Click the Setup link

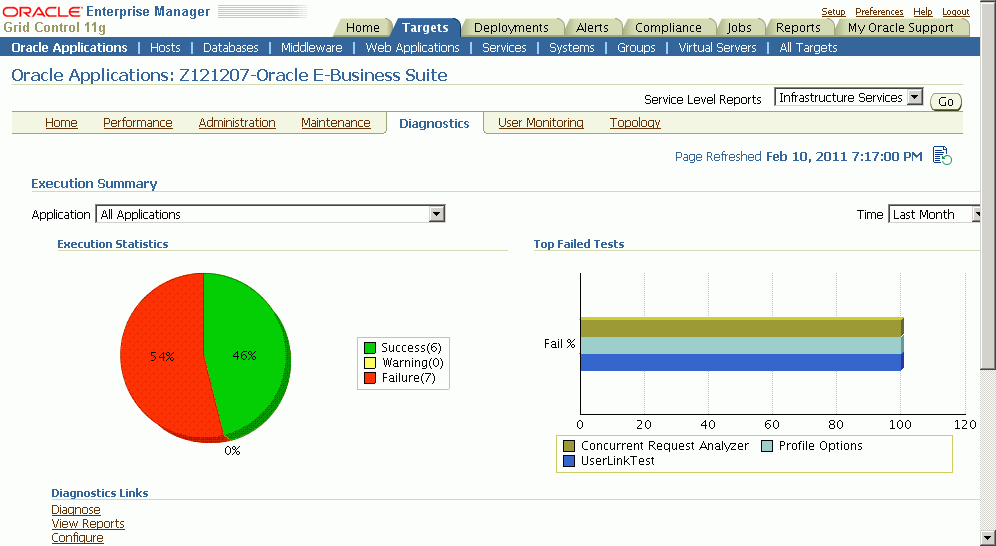click(833, 11)
